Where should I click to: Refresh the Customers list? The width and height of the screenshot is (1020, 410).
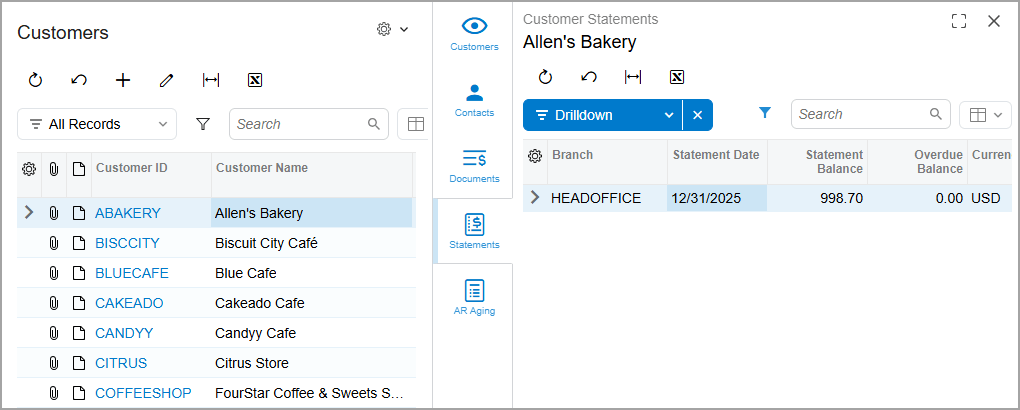pyautogui.click(x=35, y=80)
